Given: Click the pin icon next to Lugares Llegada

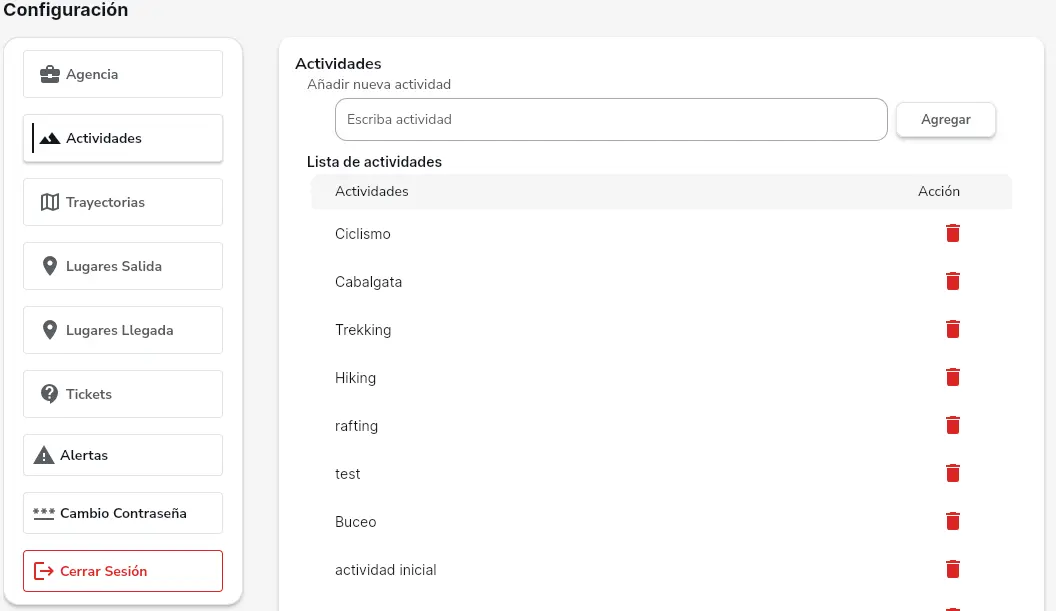Looking at the screenshot, I should pyautogui.click(x=49, y=329).
